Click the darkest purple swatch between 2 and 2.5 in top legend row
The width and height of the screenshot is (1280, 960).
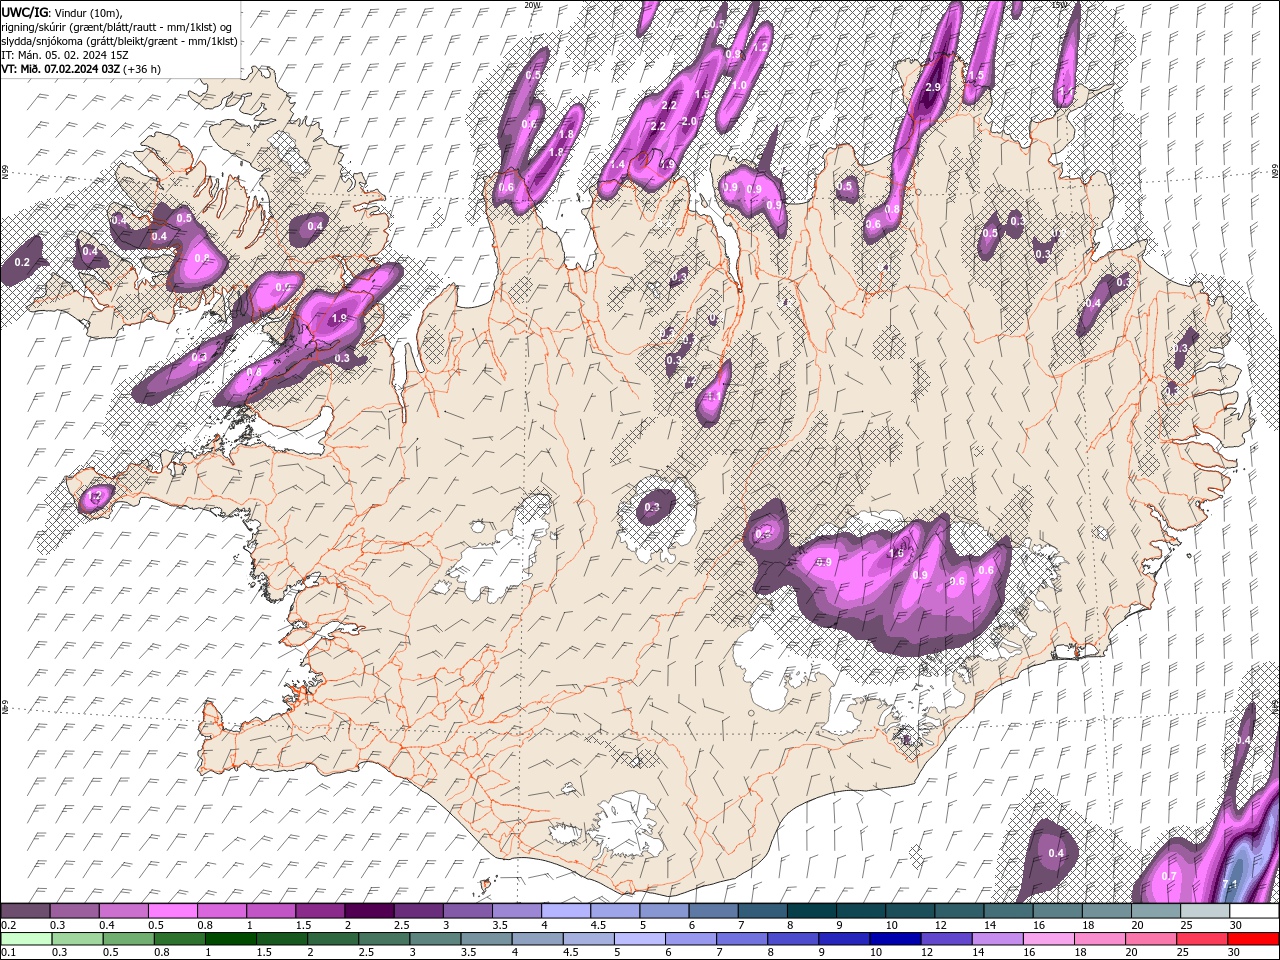pos(369,911)
